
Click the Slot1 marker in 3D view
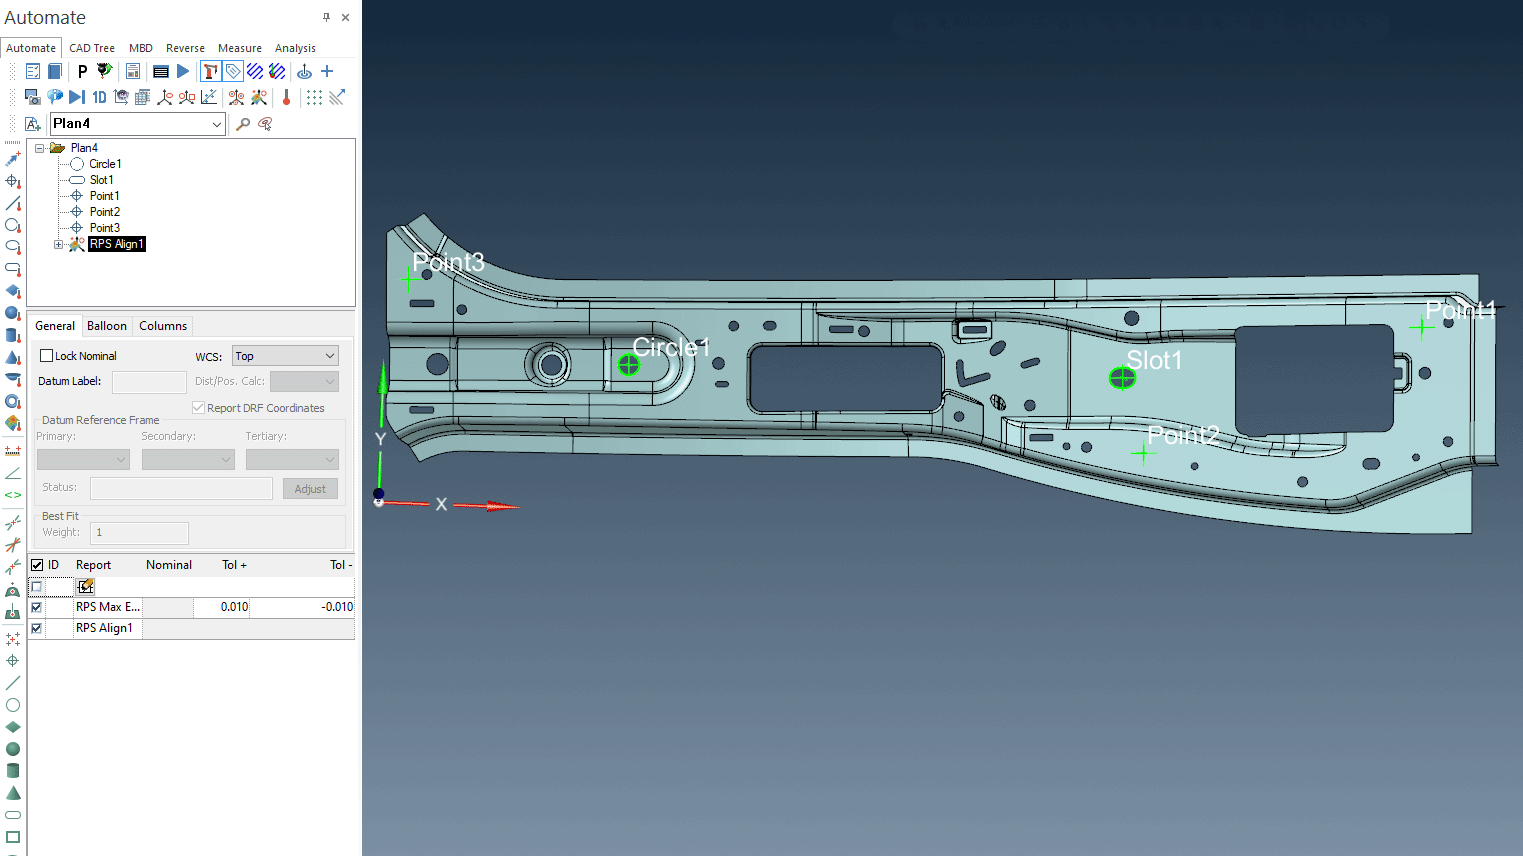[1122, 377]
